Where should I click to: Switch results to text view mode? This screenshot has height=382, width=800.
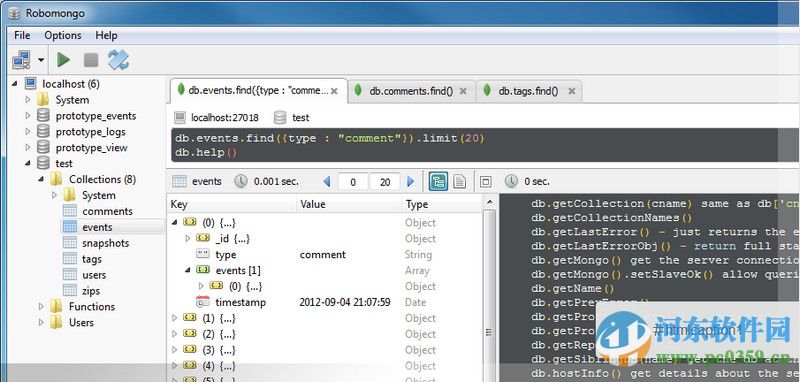coord(460,181)
